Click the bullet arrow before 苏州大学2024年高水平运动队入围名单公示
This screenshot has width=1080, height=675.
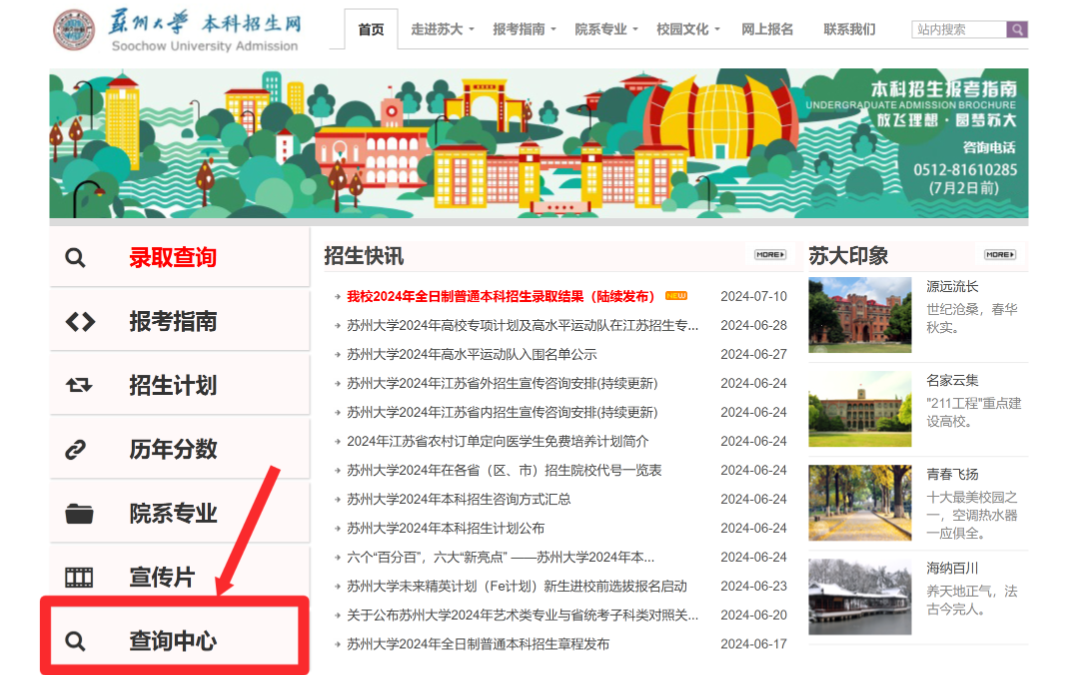338,355
